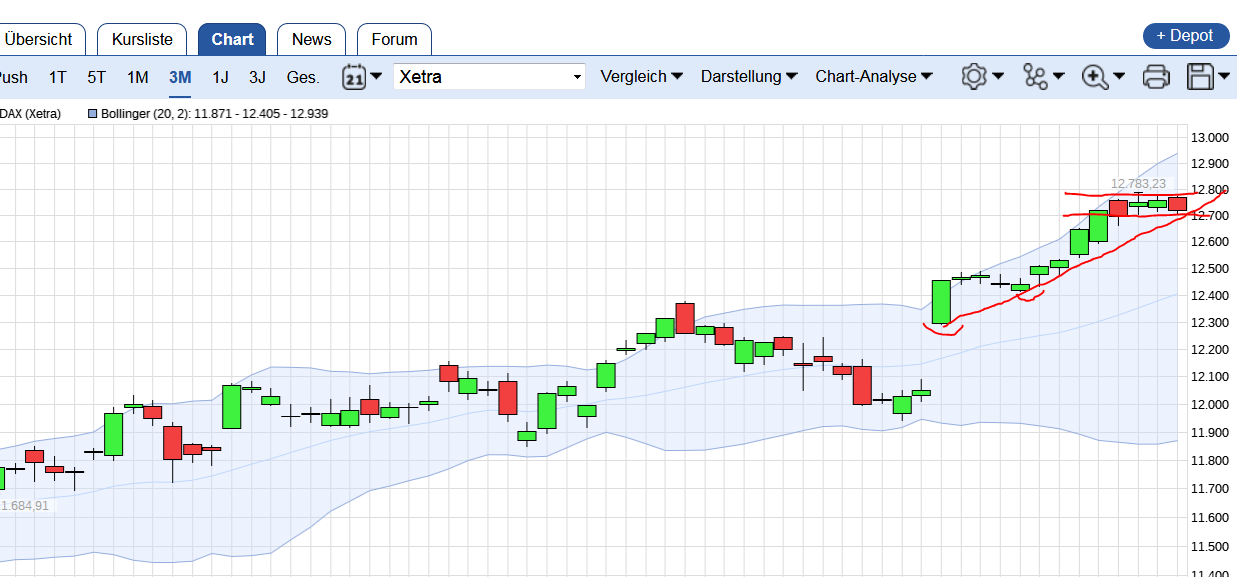This screenshot has width=1237, height=577.
Task: Open the Xetra exchange combo box
Action: coord(490,77)
